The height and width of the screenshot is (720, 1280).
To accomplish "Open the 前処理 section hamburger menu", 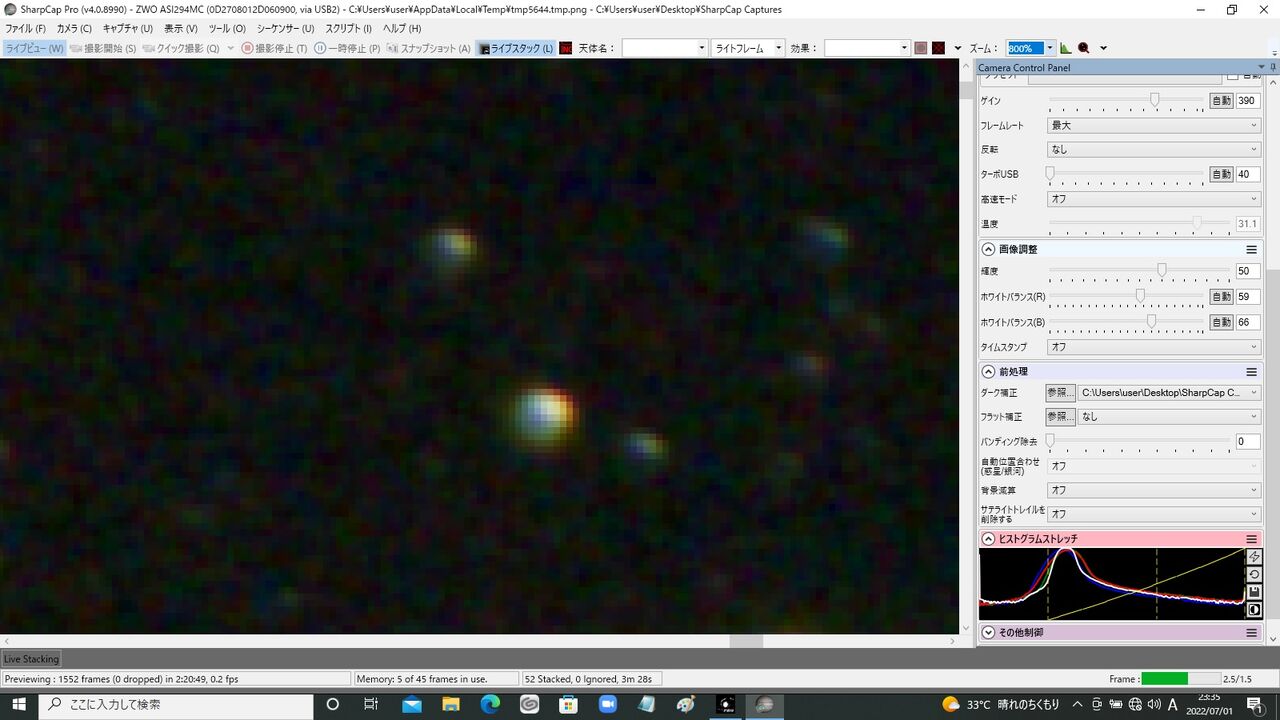I will (x=1251, y=372).
